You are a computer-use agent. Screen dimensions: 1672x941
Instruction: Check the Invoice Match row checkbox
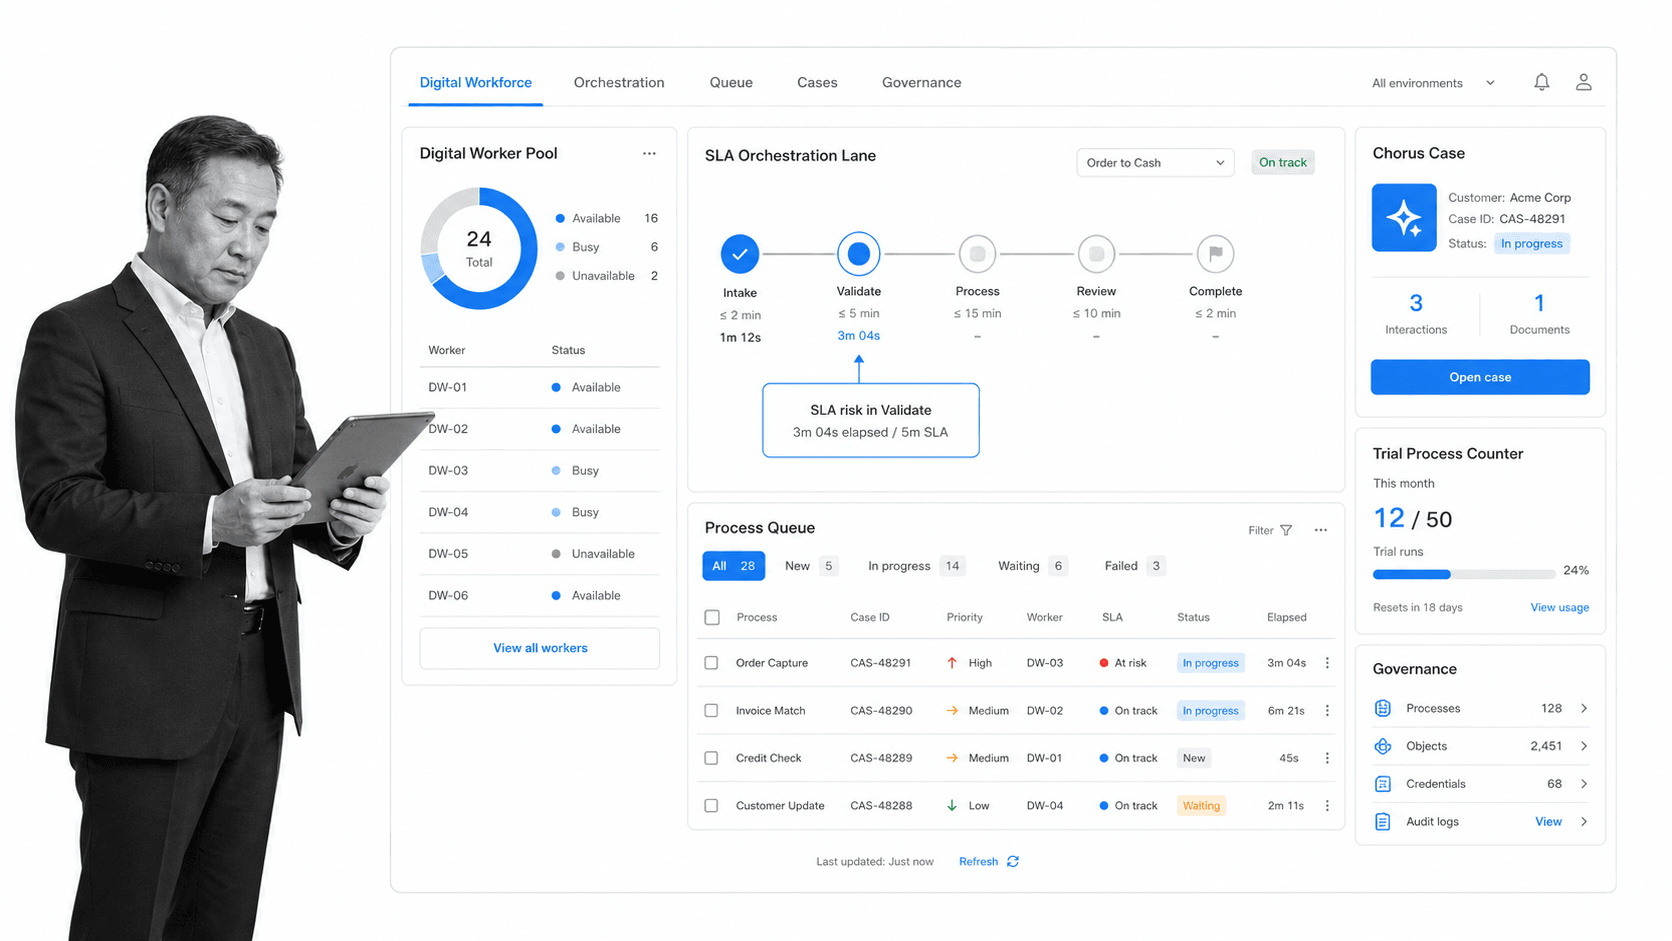pyautogui.click(x=711, y=711)
